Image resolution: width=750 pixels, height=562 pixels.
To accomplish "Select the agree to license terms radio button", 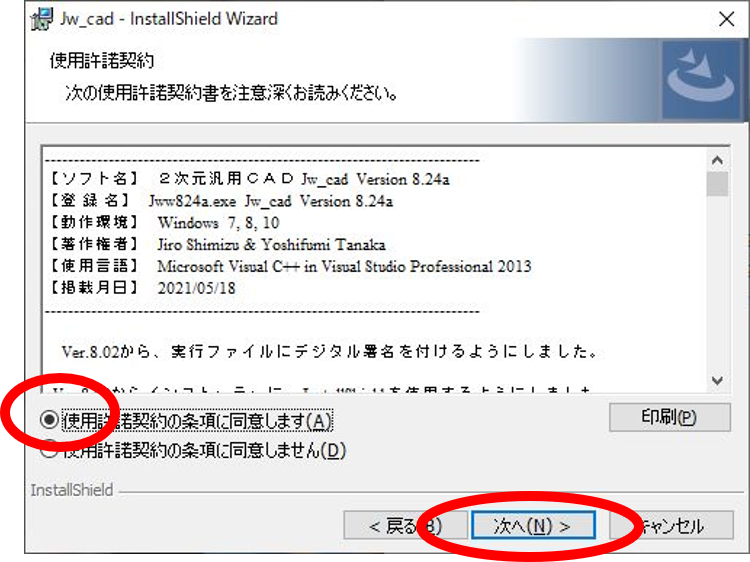I will pyautogui.click(x=49, y=420).
